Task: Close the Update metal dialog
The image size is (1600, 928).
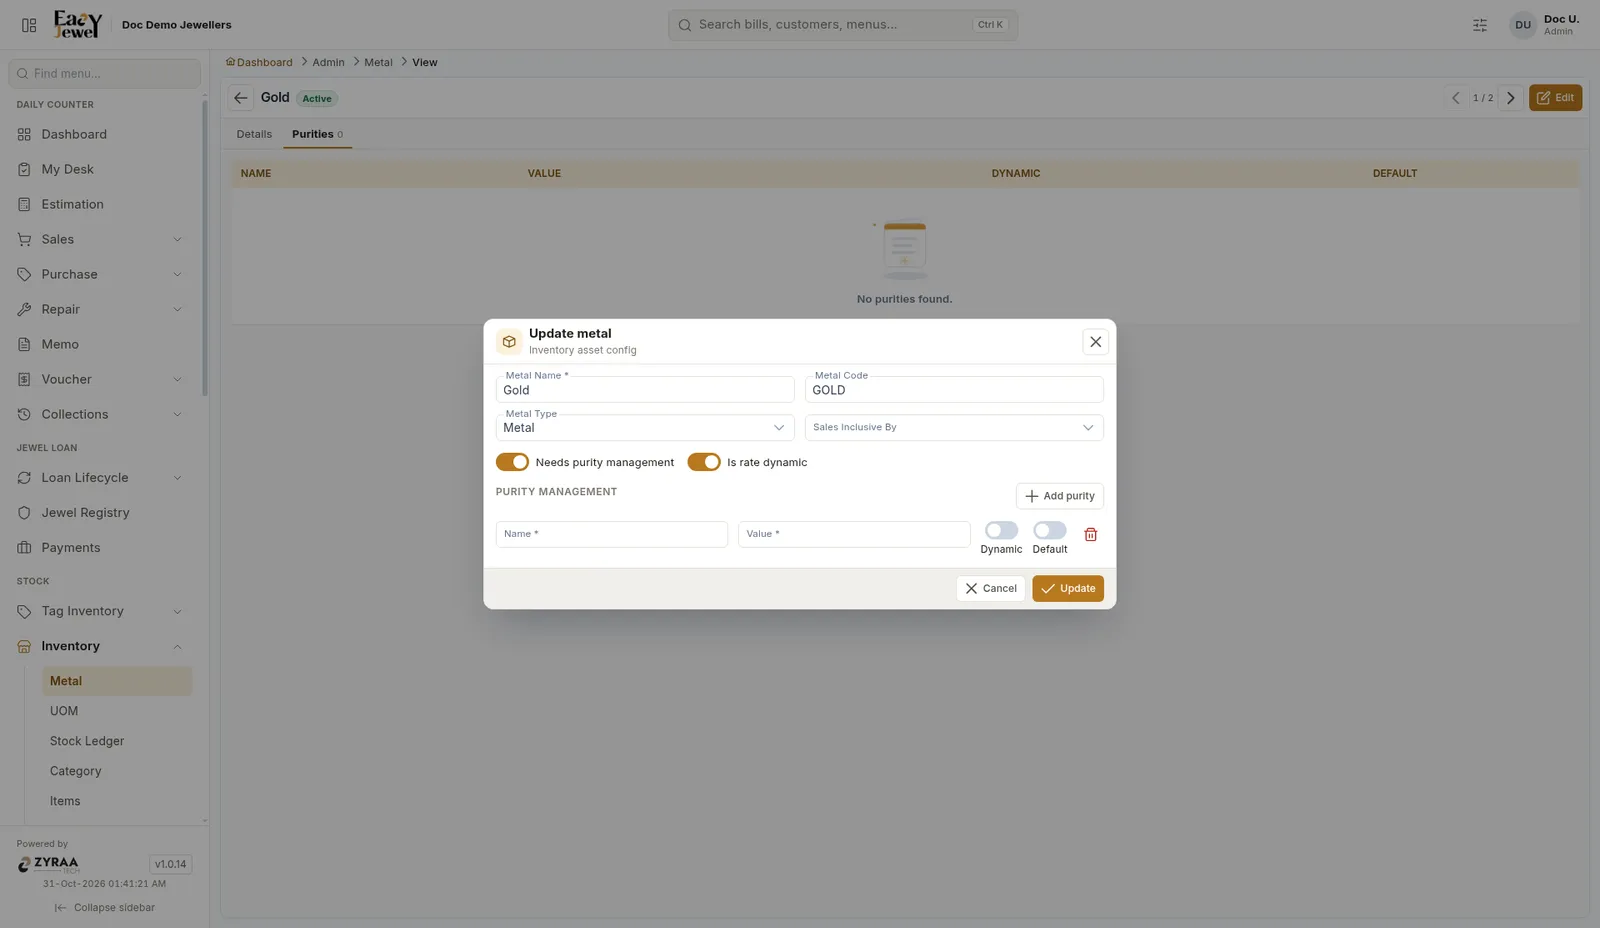Action: [1096, 342]
